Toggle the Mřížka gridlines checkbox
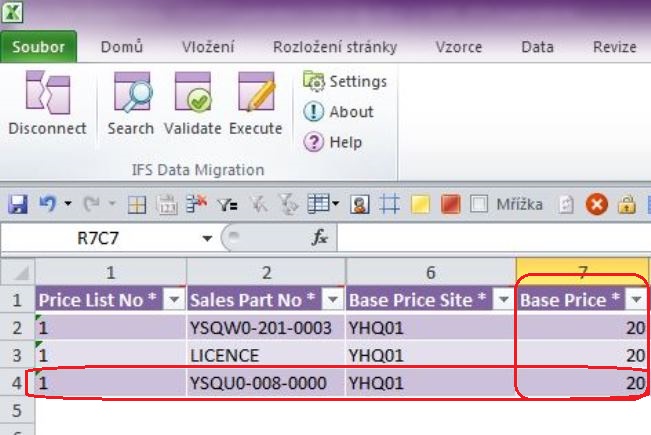651x435 pixels. [x=479, y=204]
